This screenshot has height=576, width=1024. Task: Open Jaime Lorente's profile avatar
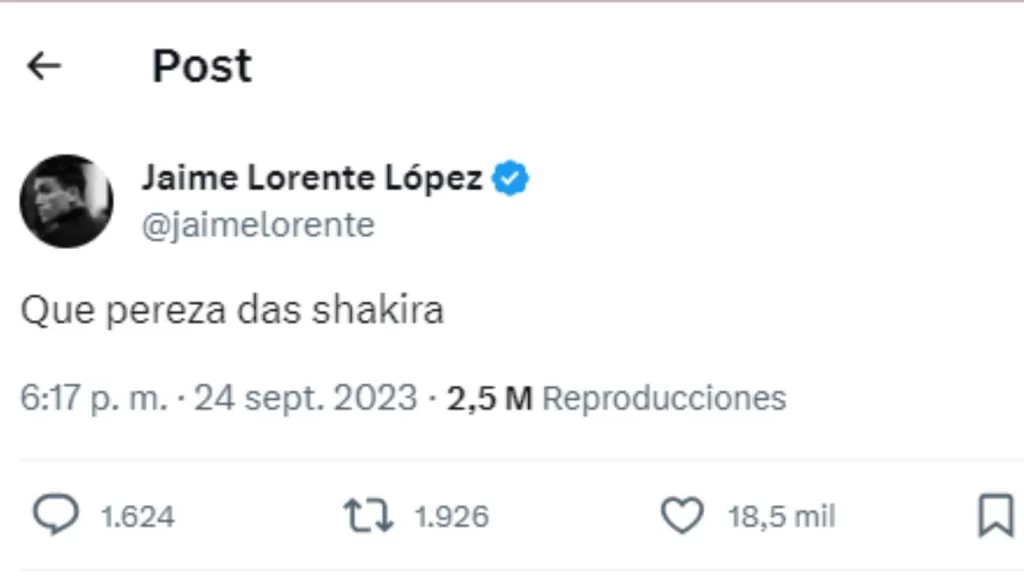pyautogui.click(x=66, y=201)
